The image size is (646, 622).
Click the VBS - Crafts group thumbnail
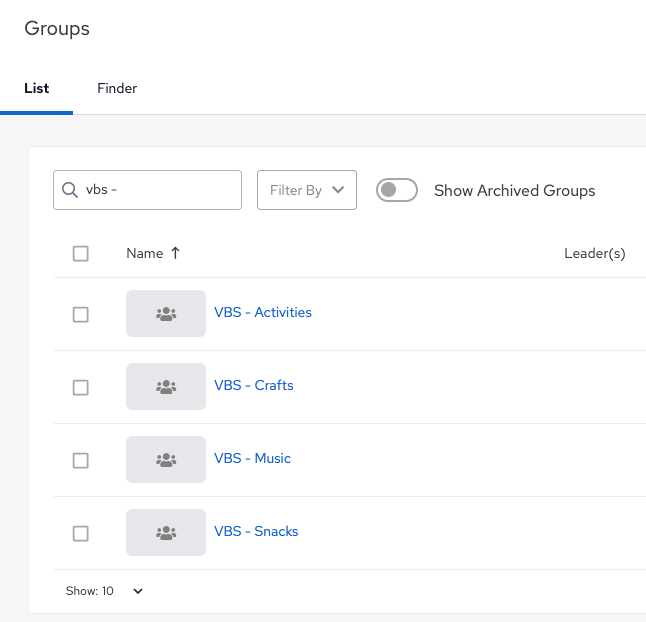[166, 386]
